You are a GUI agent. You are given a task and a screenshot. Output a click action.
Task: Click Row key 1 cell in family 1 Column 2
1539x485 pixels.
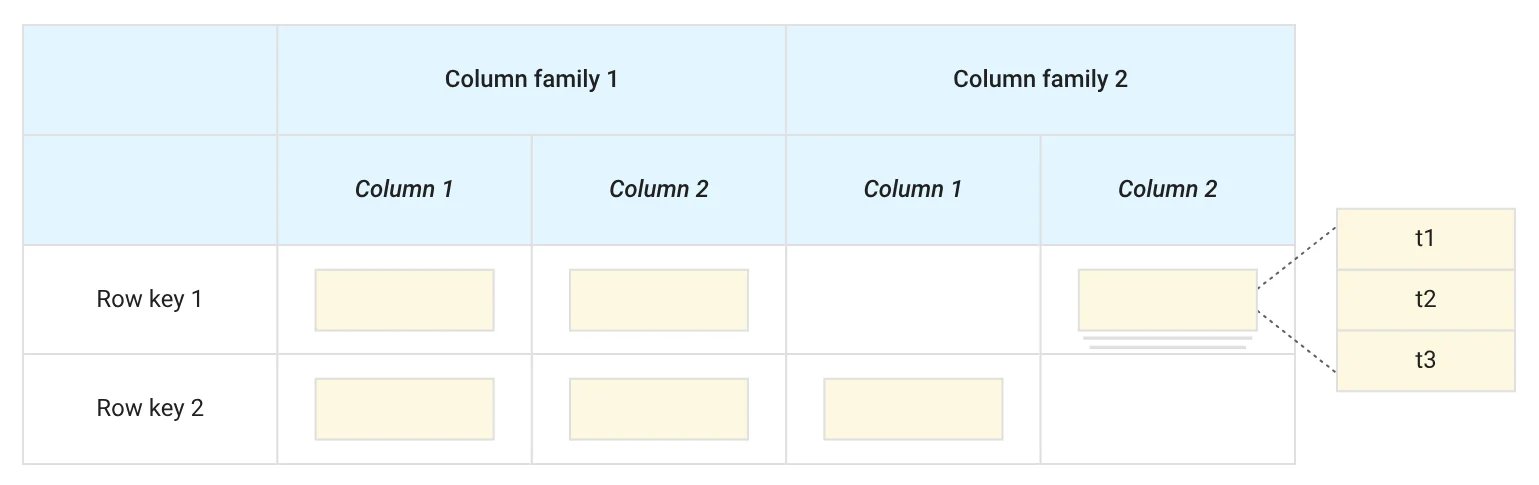(658, 300)
